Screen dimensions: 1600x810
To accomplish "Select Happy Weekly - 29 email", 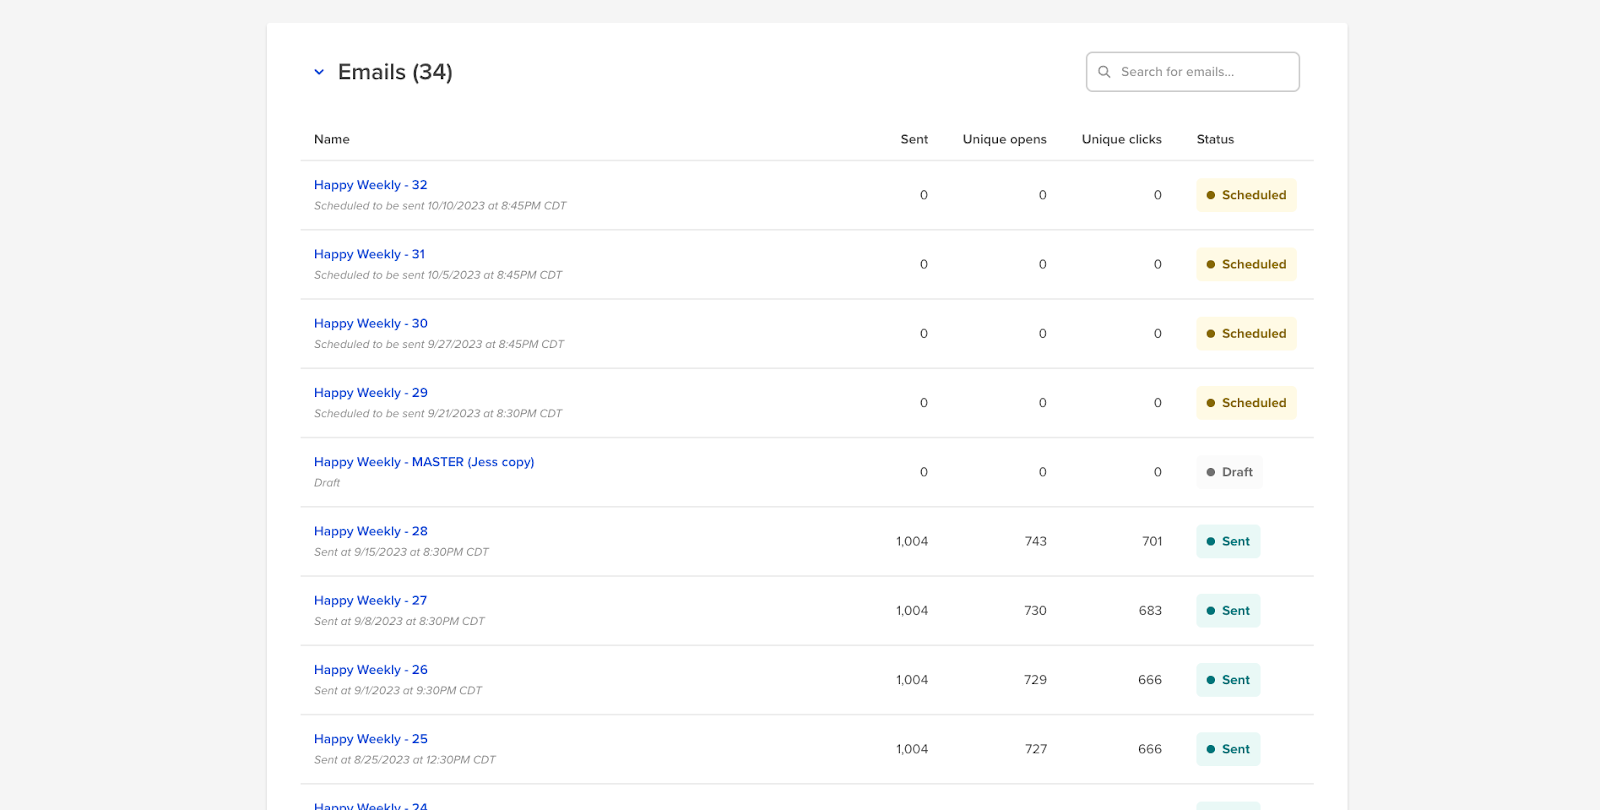I will 370,393.
